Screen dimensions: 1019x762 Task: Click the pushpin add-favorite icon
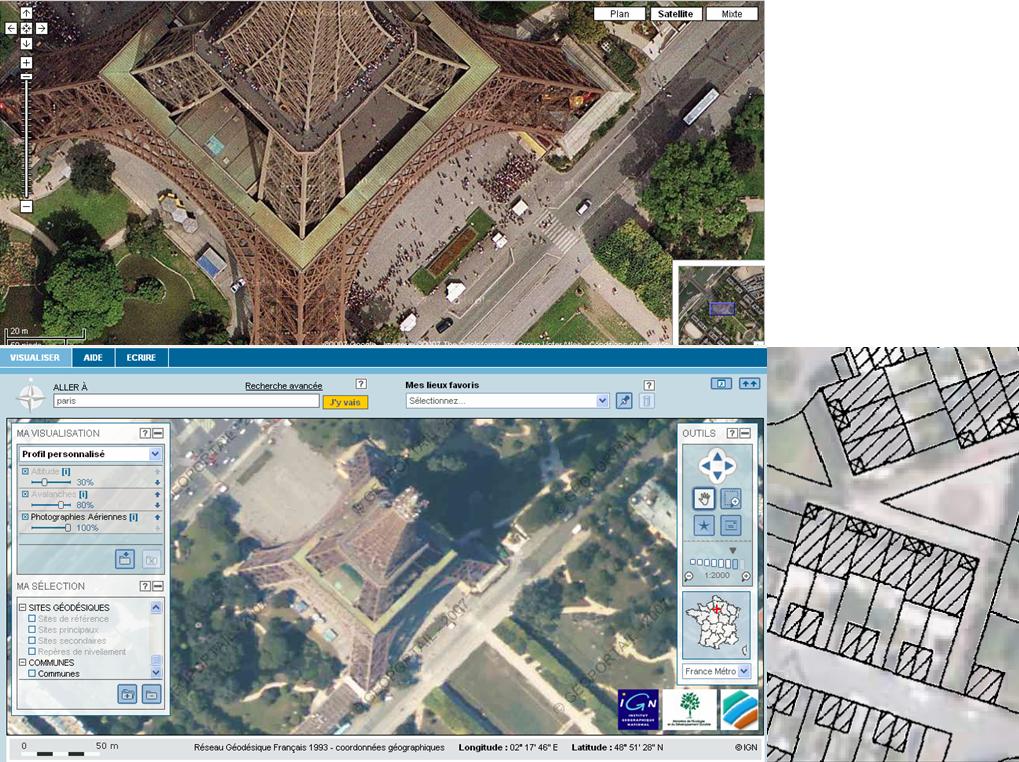624,401
